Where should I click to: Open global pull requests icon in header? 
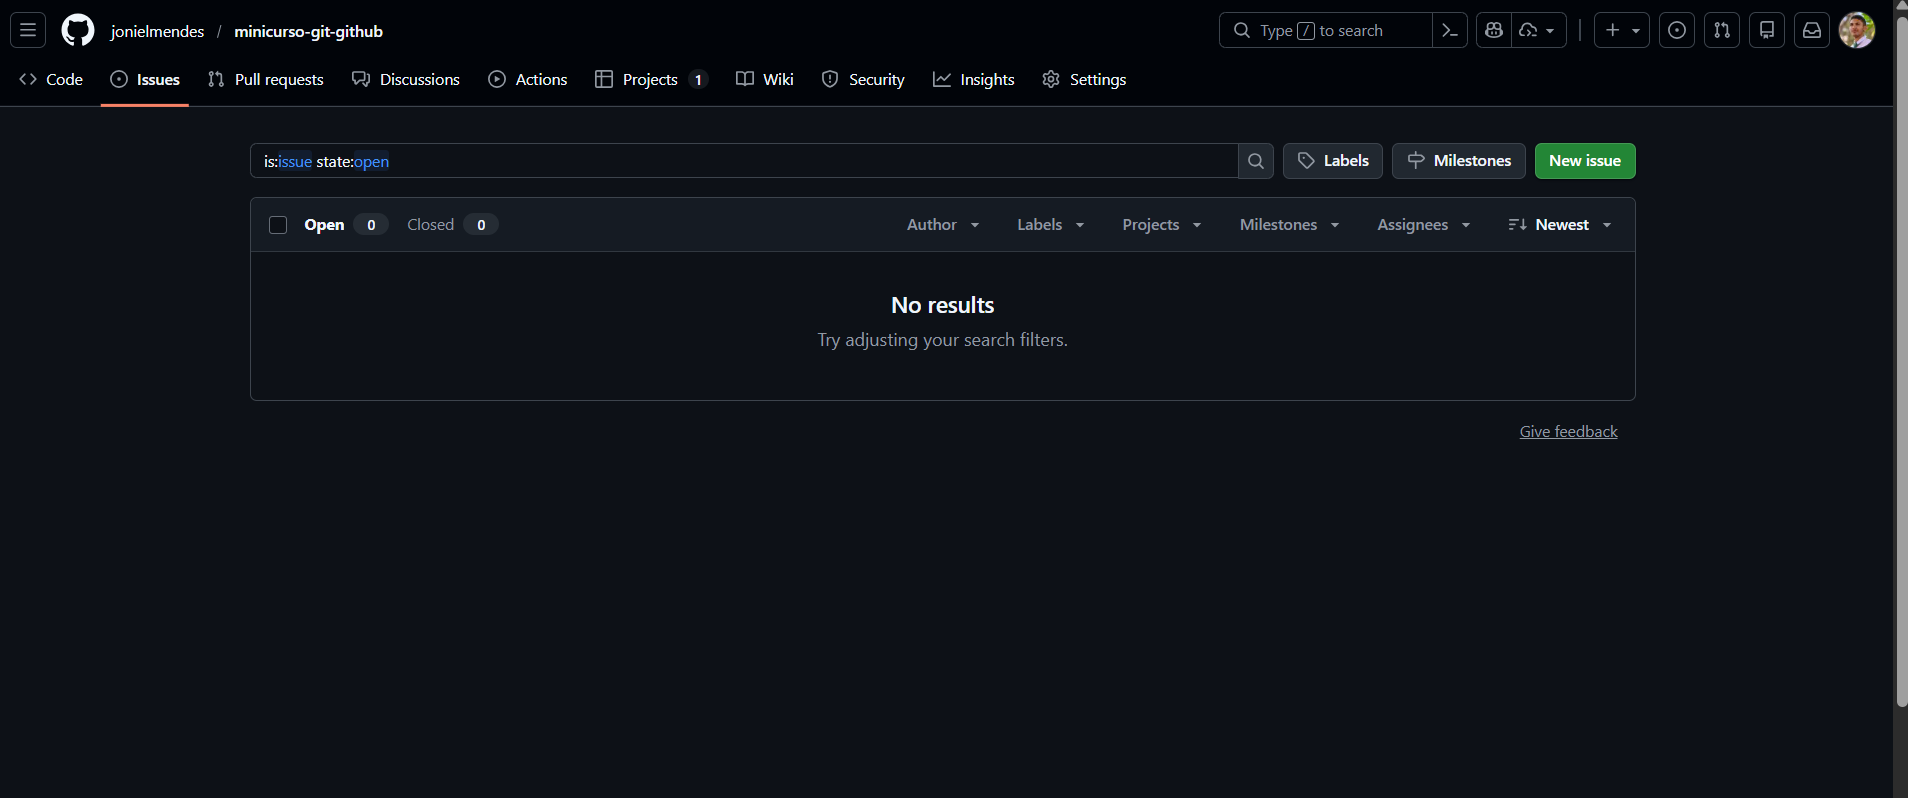click(1722, 31)
